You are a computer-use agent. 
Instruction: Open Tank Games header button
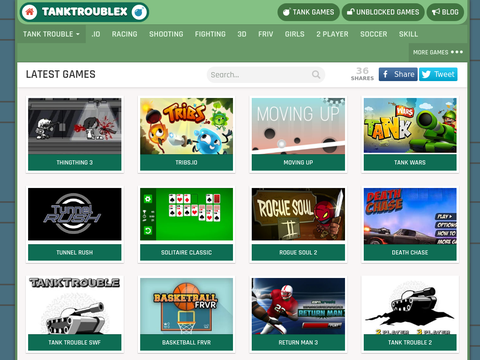click(308, 12)
